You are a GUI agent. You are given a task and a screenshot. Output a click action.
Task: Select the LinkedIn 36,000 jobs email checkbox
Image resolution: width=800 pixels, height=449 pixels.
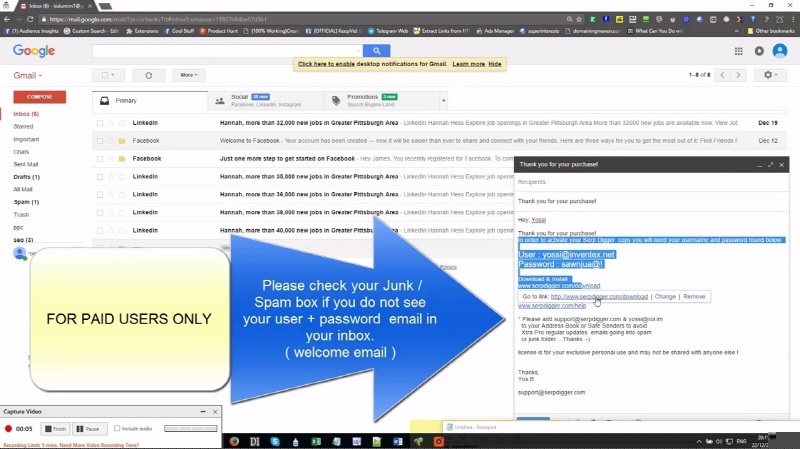(x=100, y=194)
